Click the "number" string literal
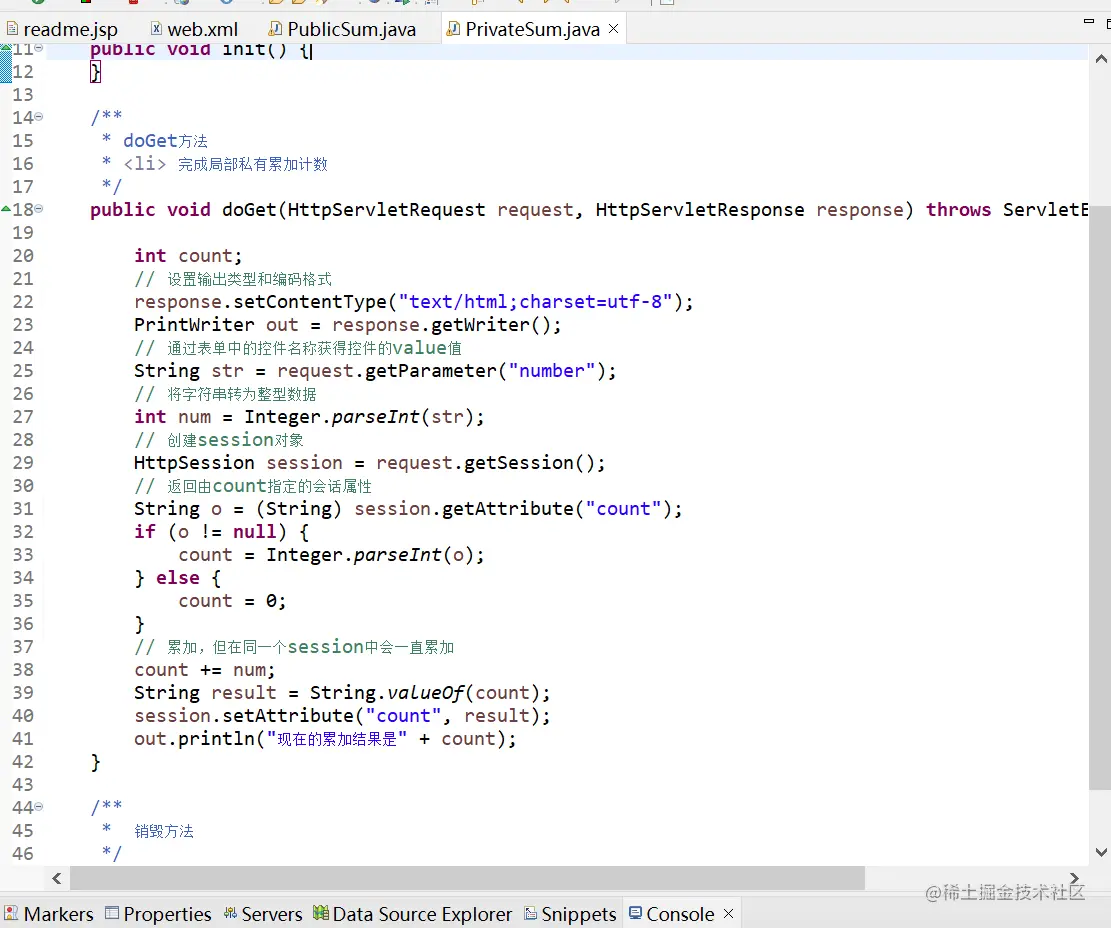1111x928 pixels. [x=552, y=371]
